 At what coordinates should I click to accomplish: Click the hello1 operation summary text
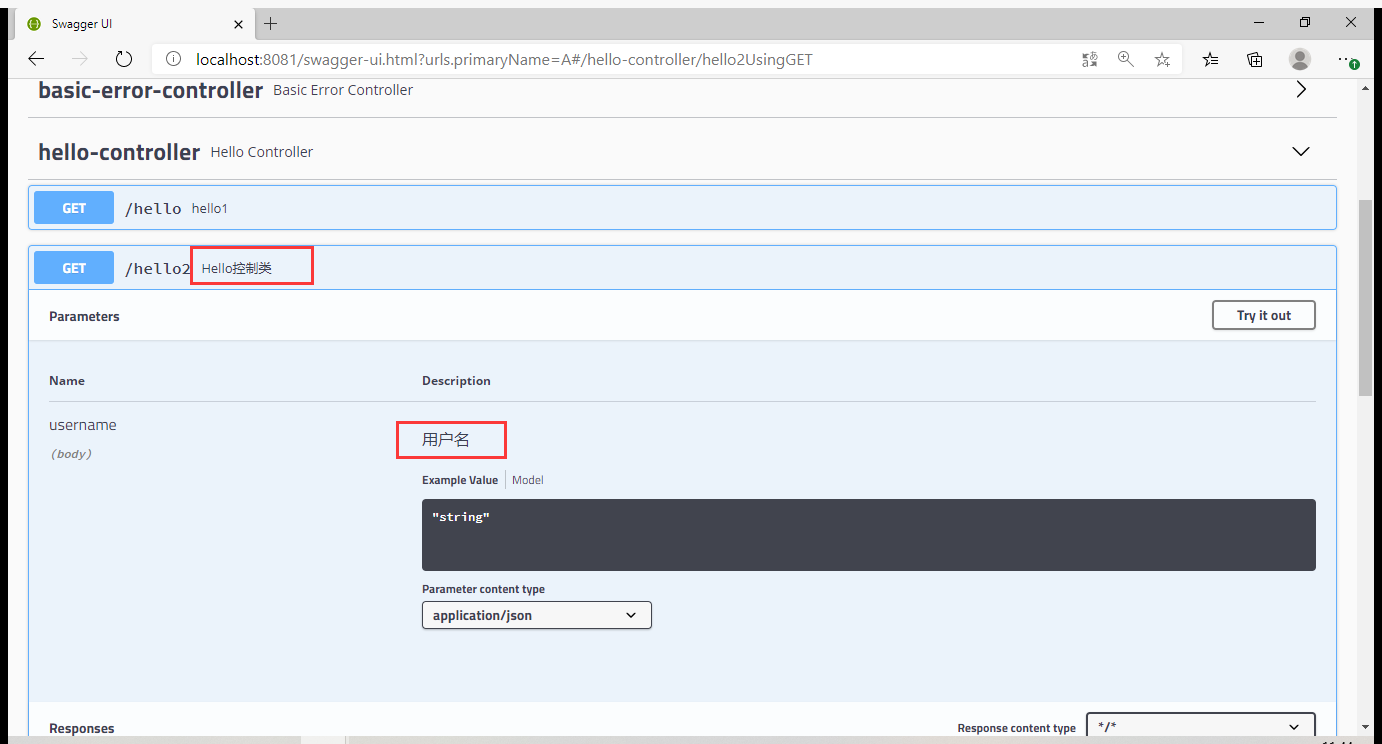coord(210,209)
